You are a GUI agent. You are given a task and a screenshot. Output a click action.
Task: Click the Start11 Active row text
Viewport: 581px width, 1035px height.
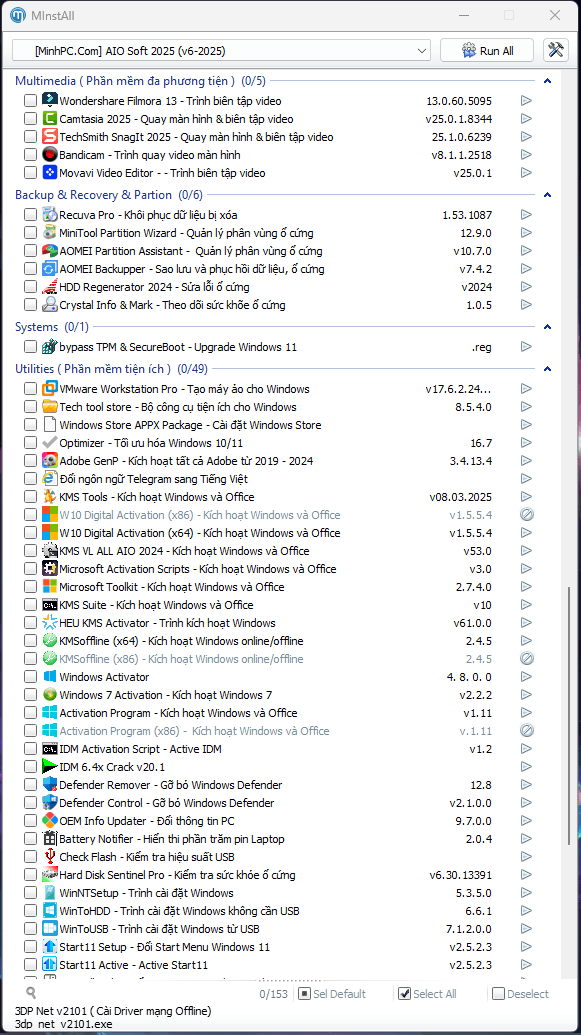pyautogui.click(x=134, y=964)
